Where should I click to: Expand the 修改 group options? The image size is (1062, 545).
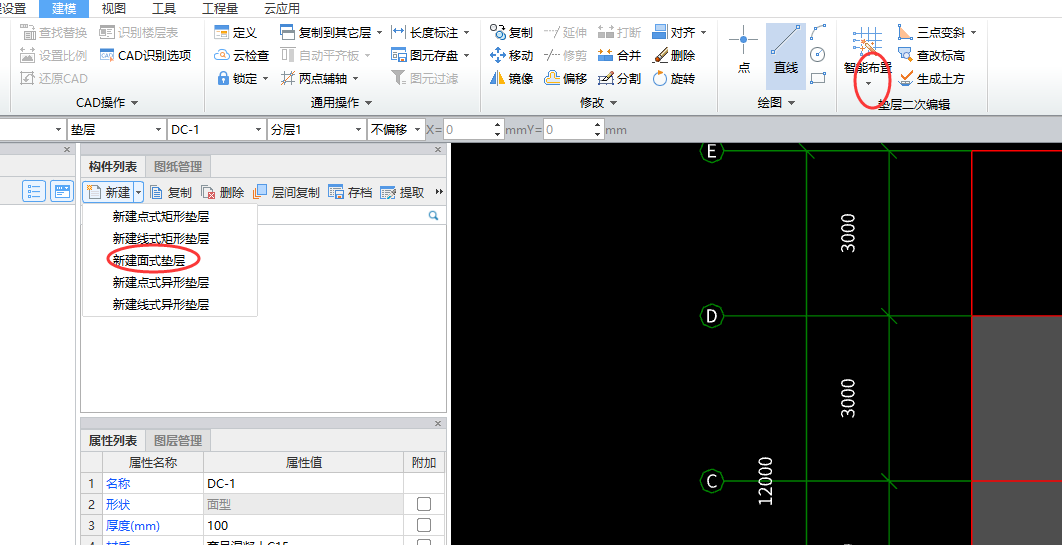pos(614,103)
